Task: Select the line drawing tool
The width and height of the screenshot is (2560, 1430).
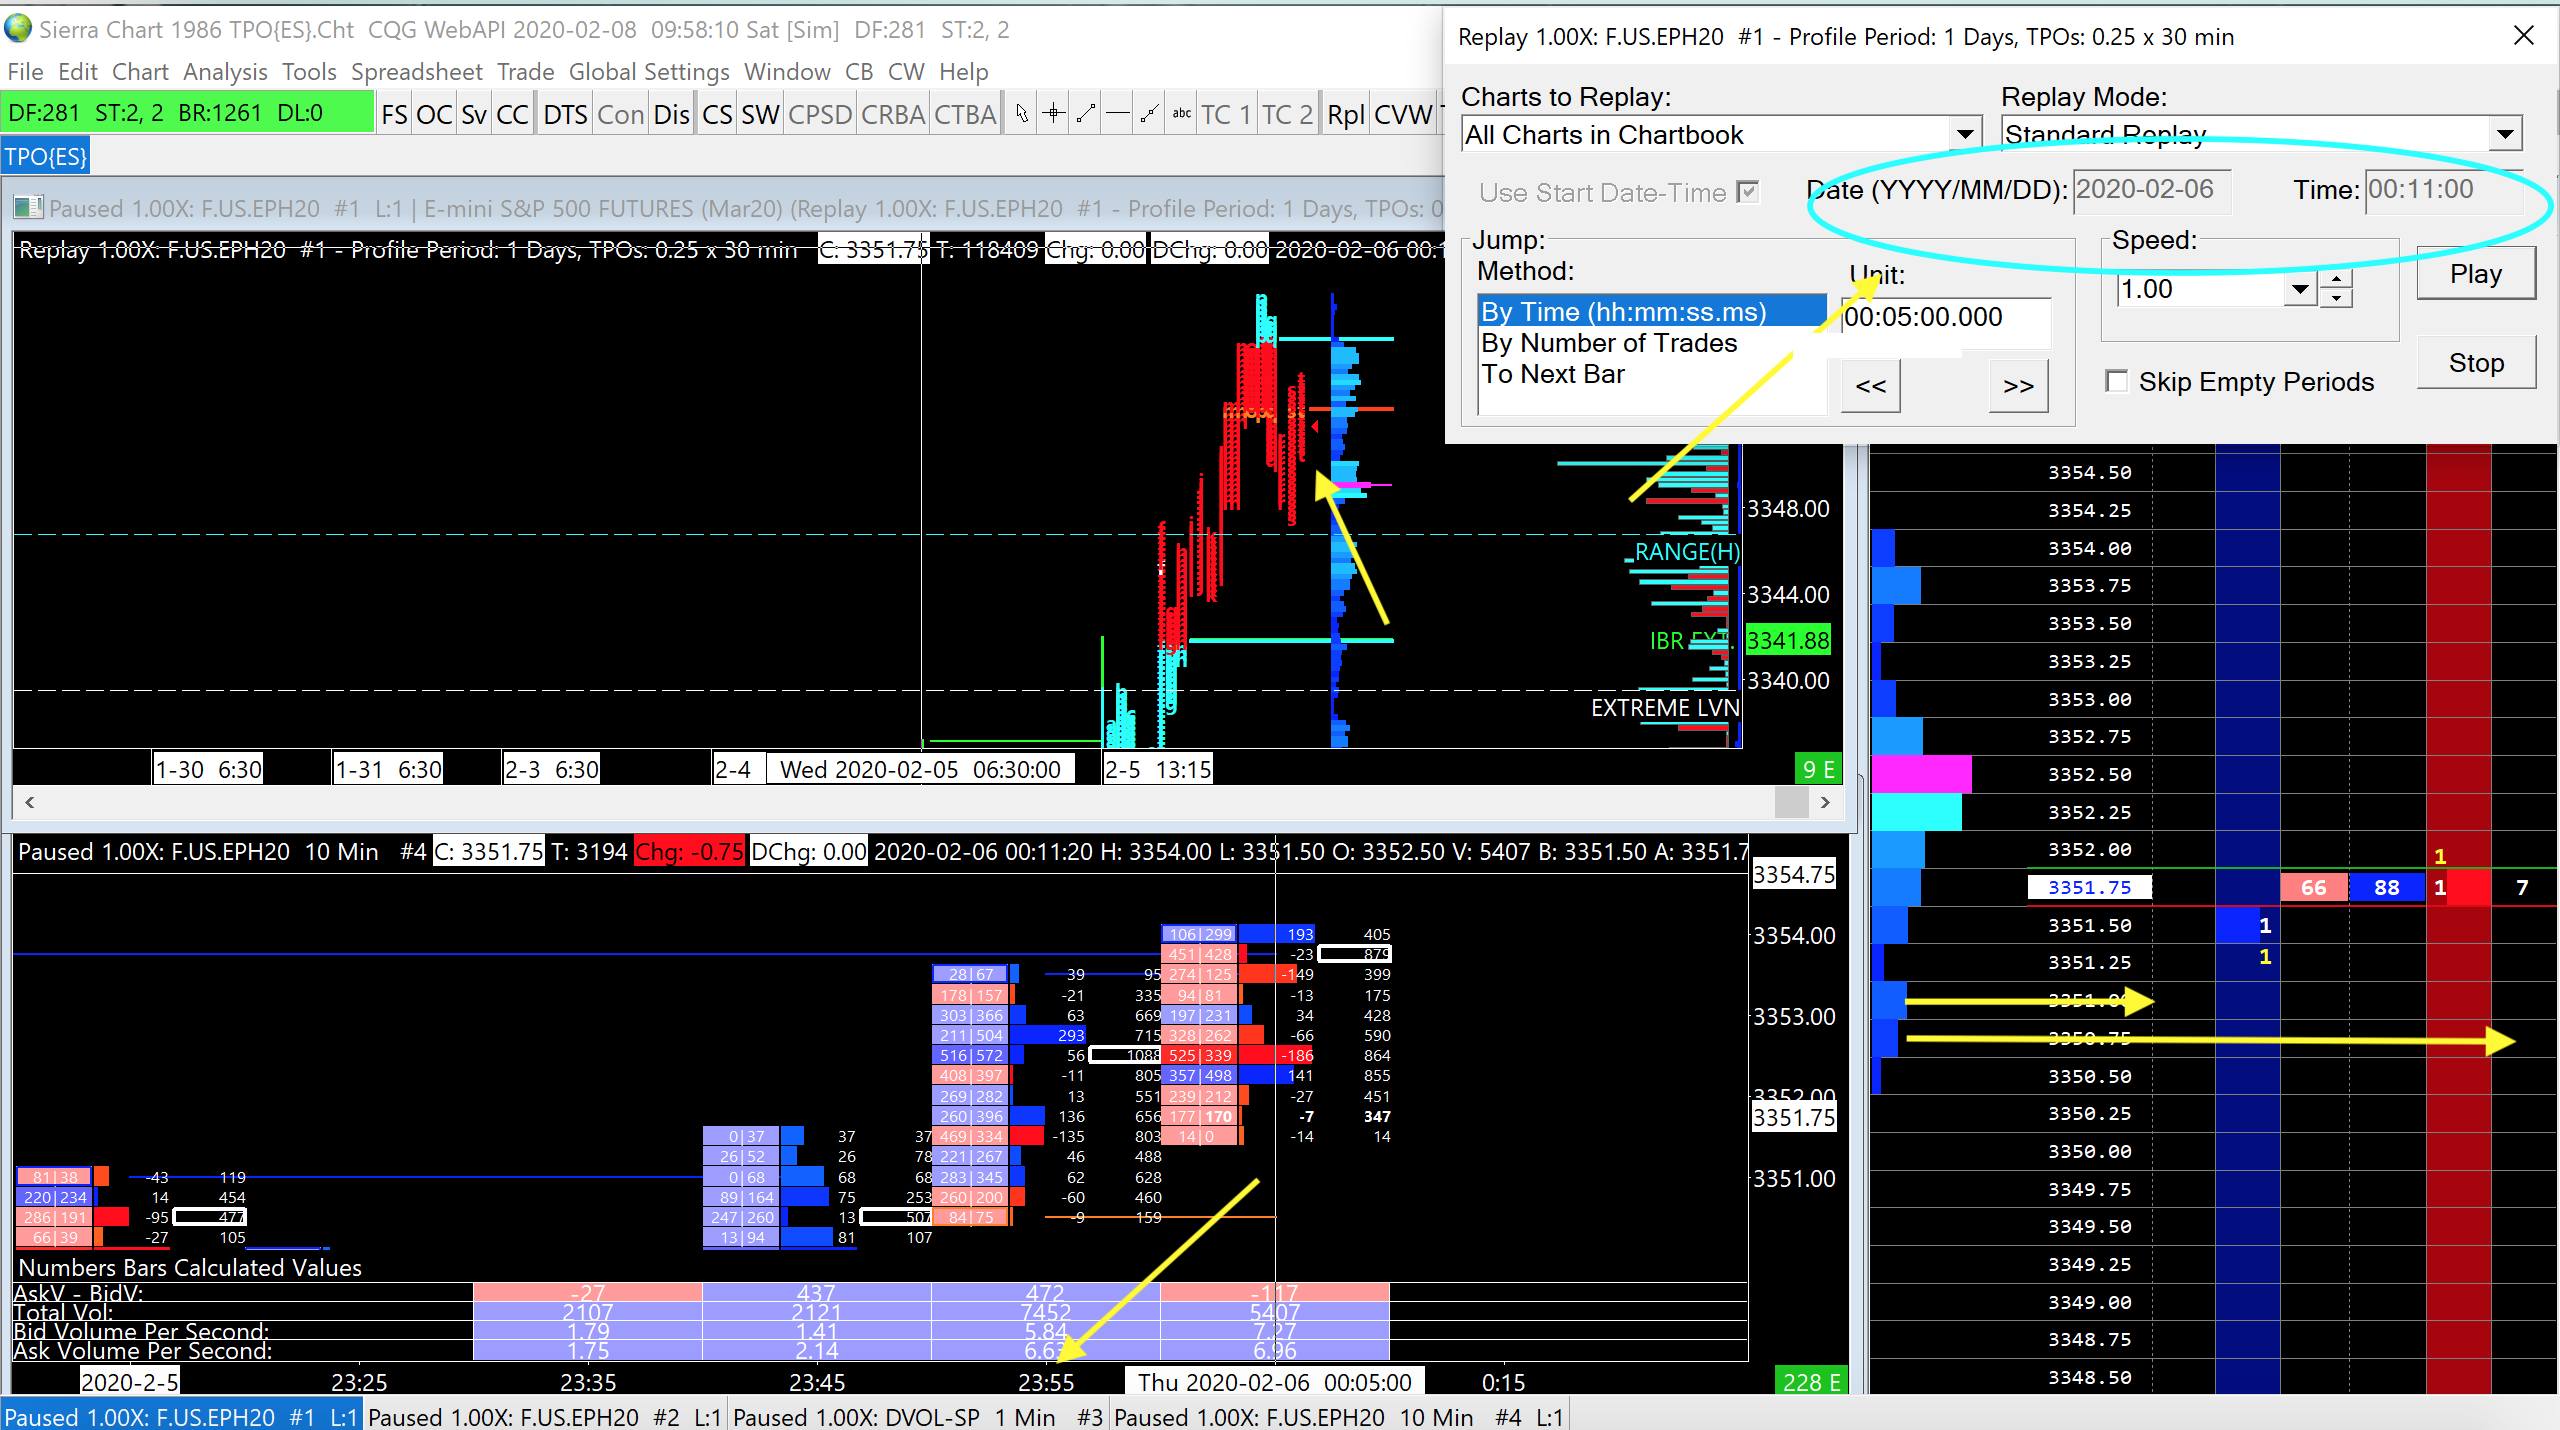Action: click(x=1086, y=114)
